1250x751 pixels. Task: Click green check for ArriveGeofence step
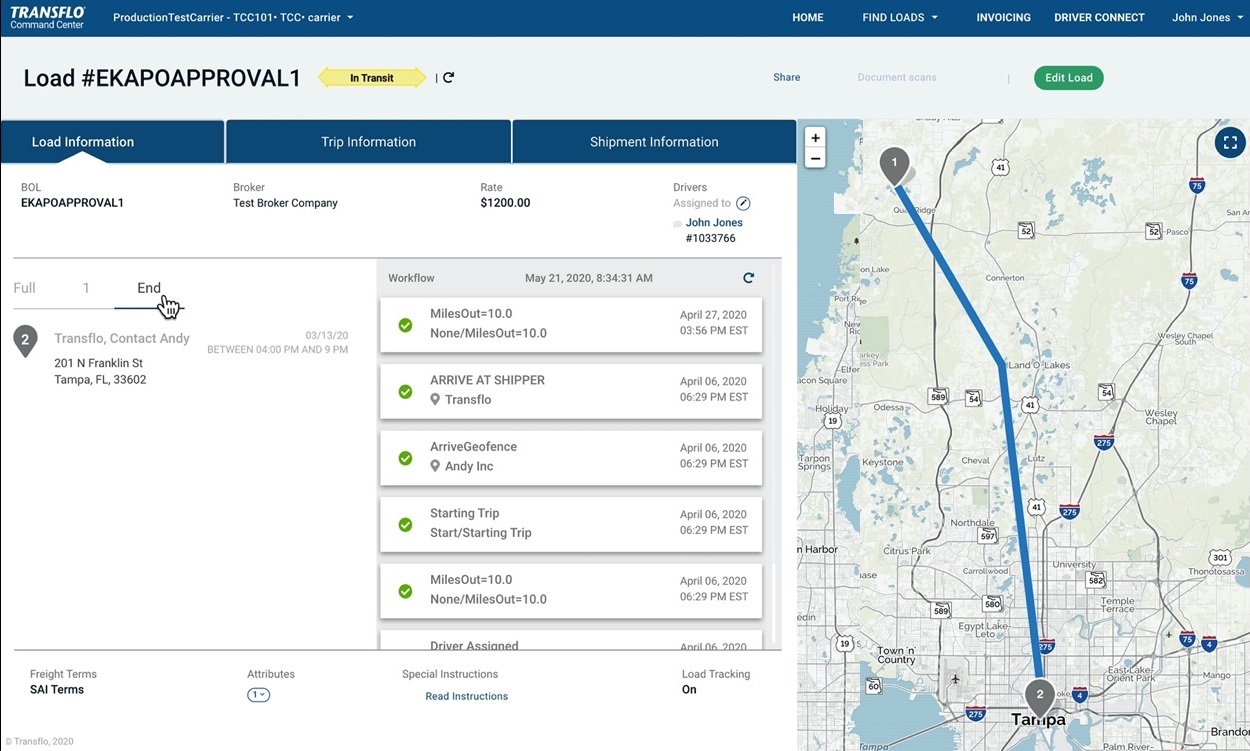[405, 458]
